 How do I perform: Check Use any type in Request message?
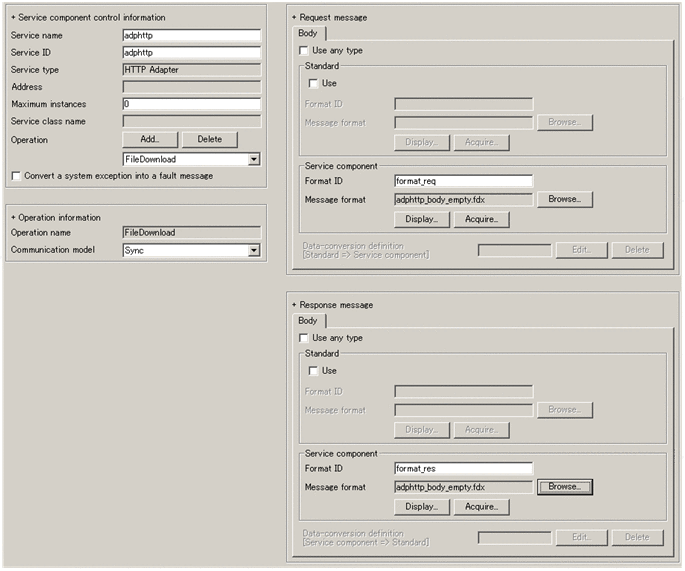pyautogui.click(x=305, y=50)
